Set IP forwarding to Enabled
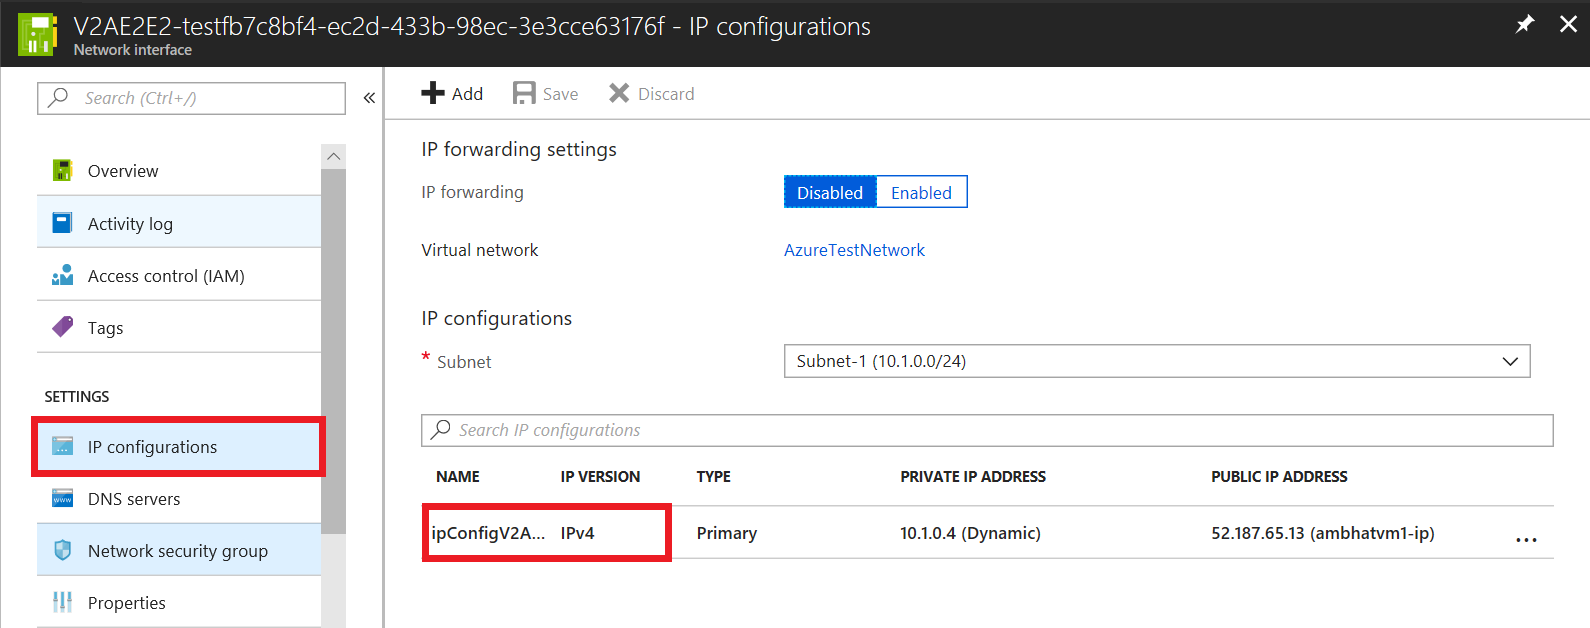The height and width of the screenshot is (628, 1590). tap(921, 192)
